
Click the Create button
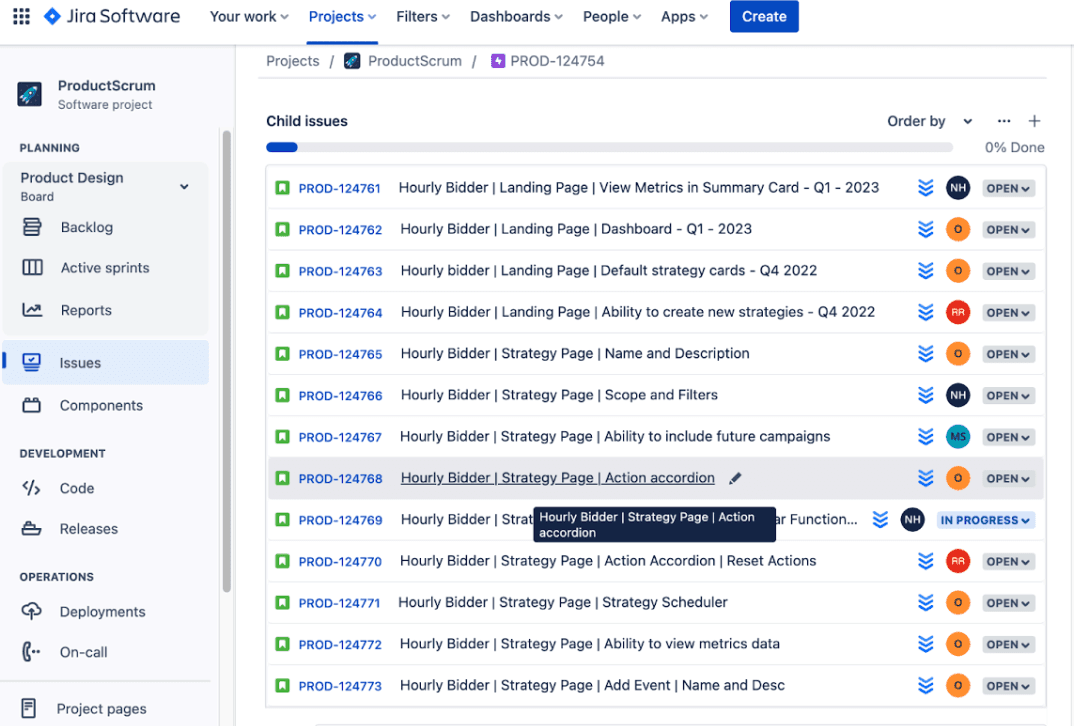click(764, 16)
